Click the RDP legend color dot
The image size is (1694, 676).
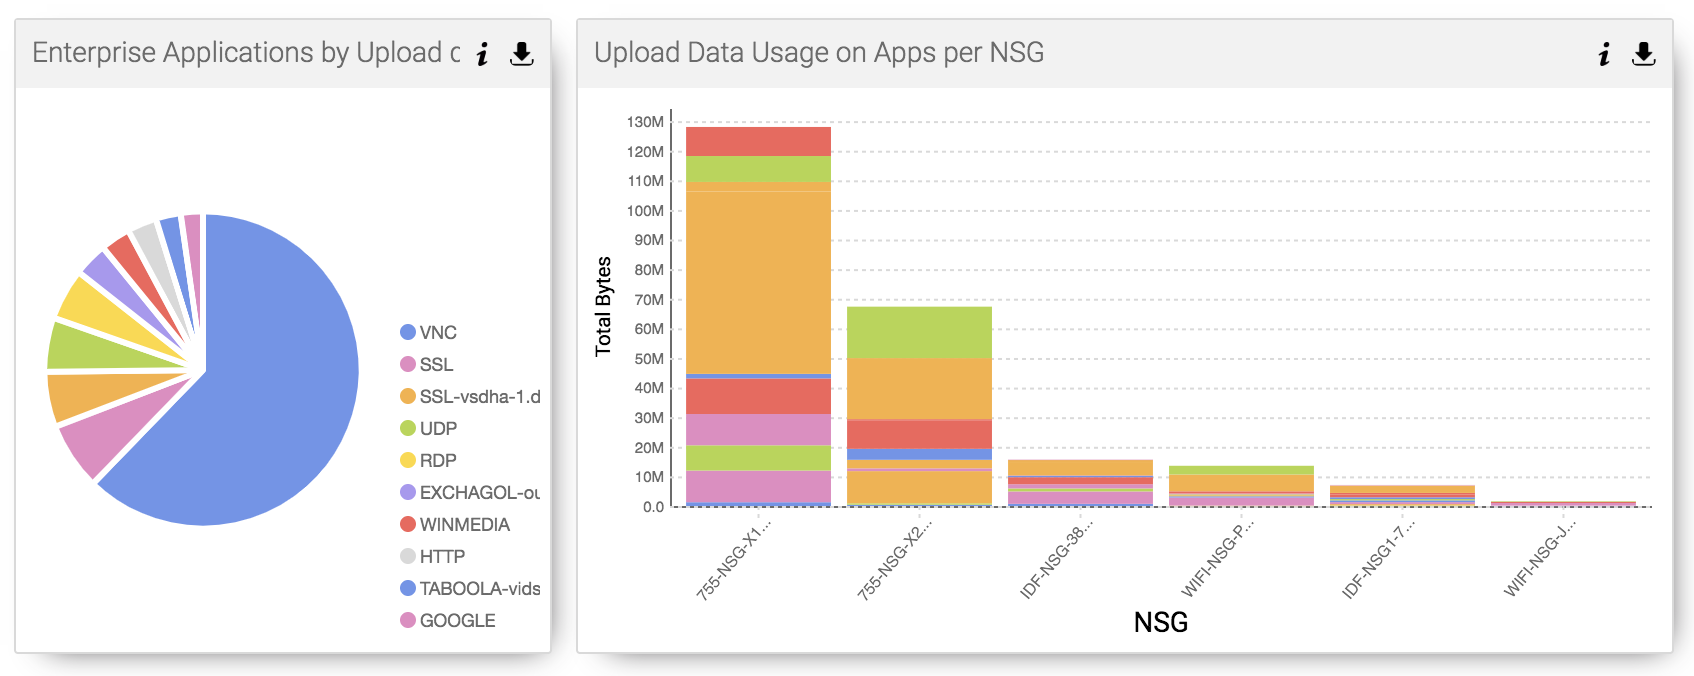pos(406,460)
